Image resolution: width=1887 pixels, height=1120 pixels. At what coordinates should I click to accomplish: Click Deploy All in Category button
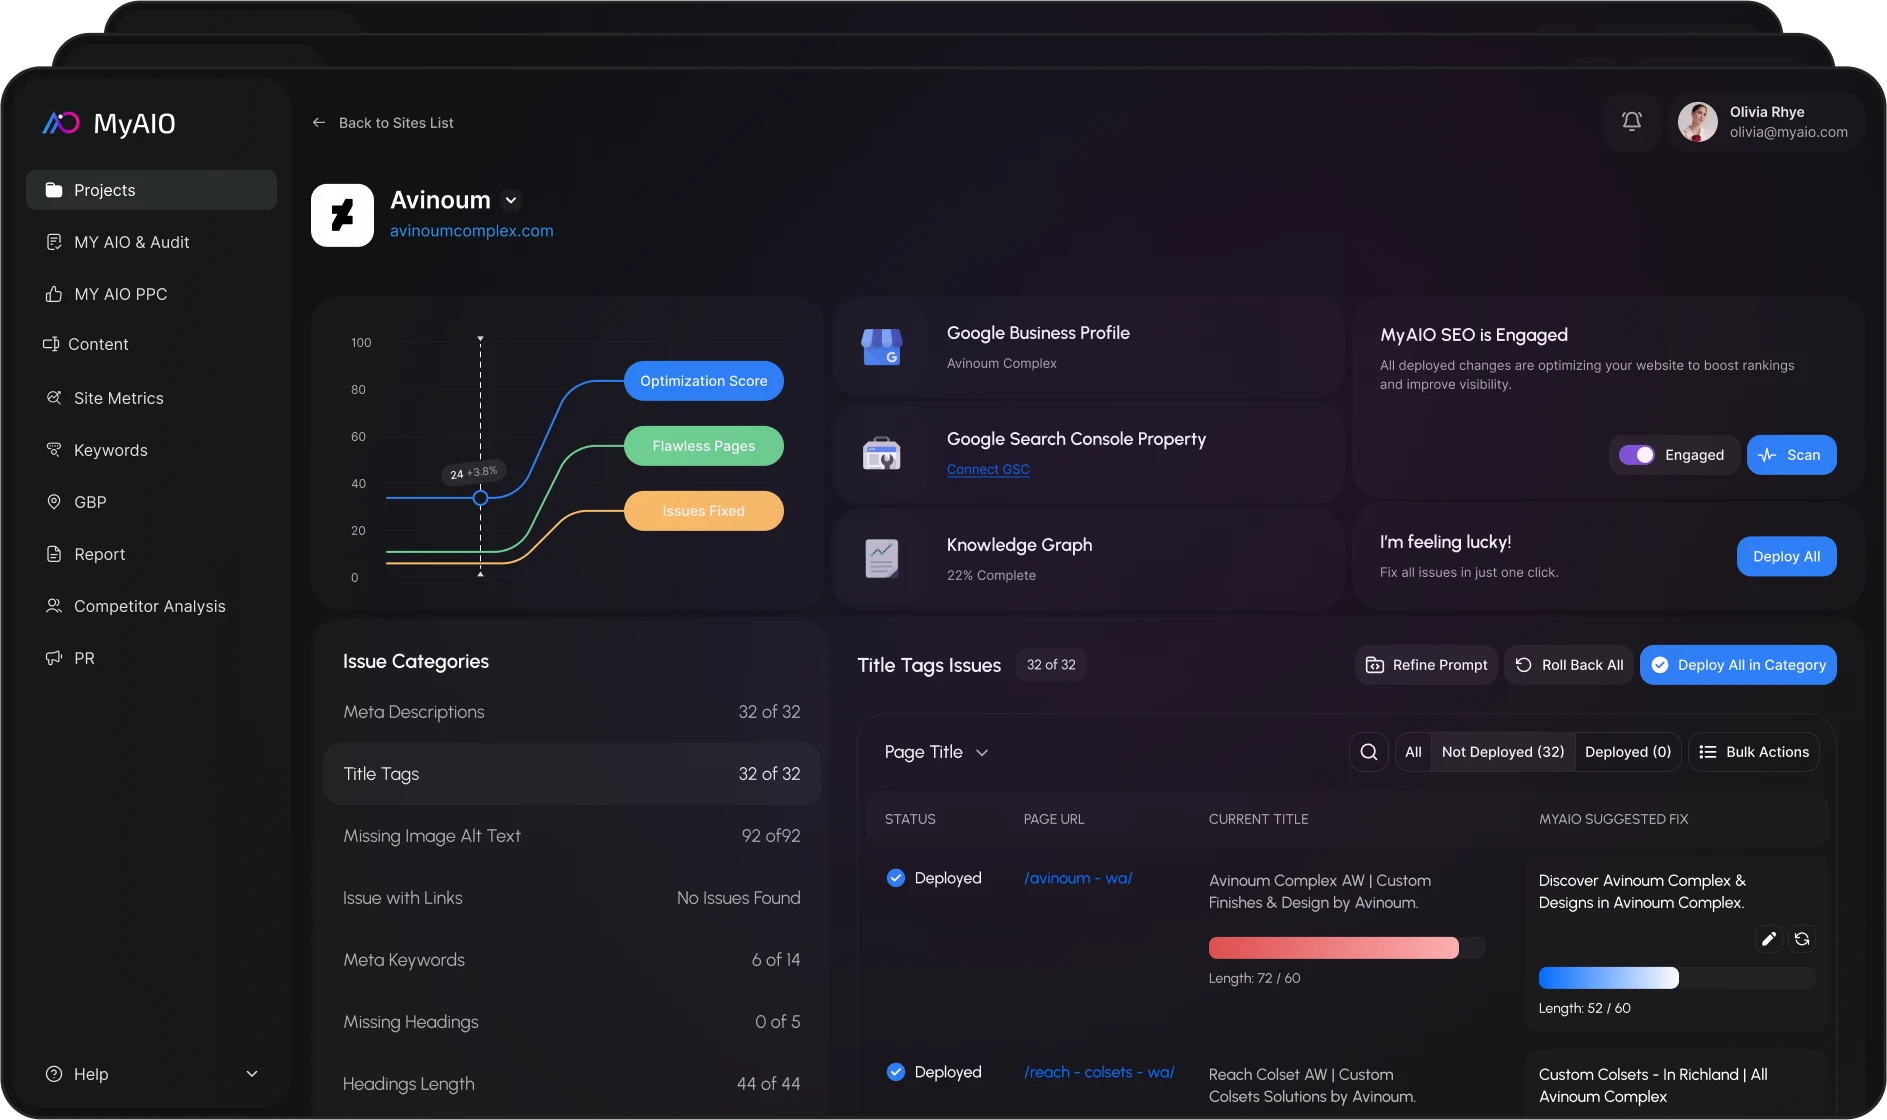[1738, 665]
